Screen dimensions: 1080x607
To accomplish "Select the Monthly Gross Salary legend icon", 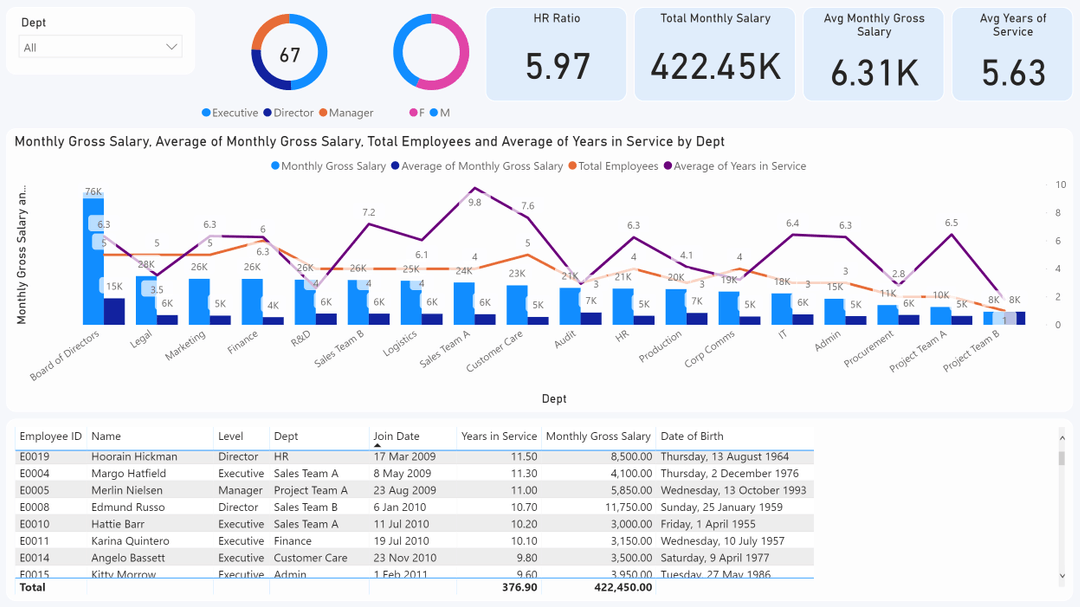I will [274, 166].
